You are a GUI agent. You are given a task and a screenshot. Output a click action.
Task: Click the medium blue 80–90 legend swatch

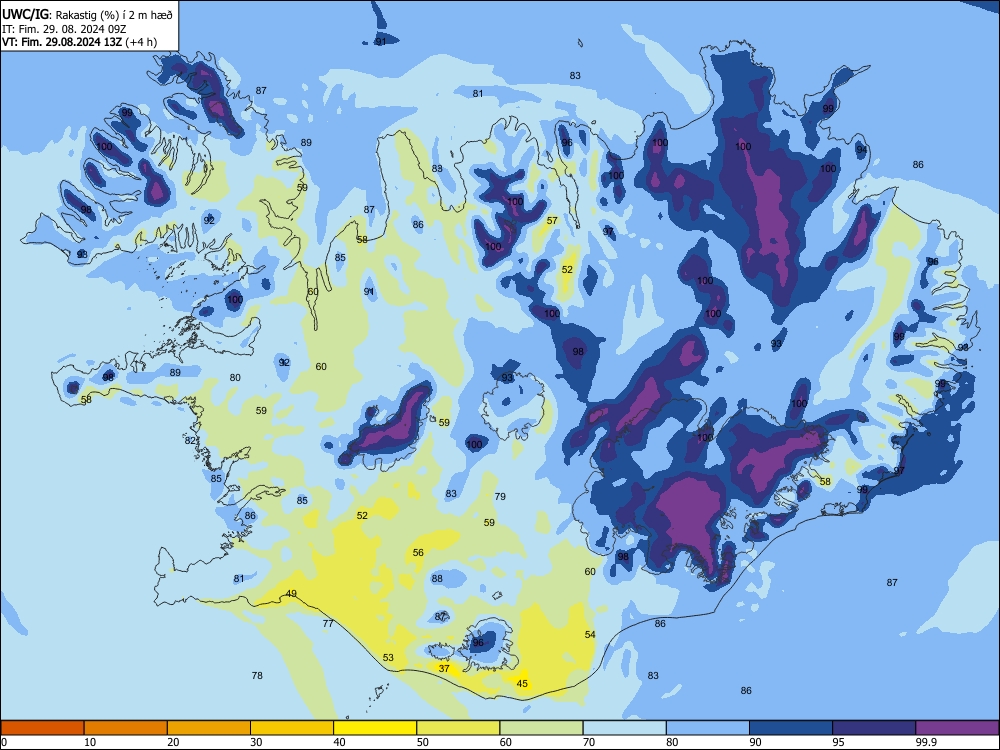pyautogui.click(x=707, y=728)
